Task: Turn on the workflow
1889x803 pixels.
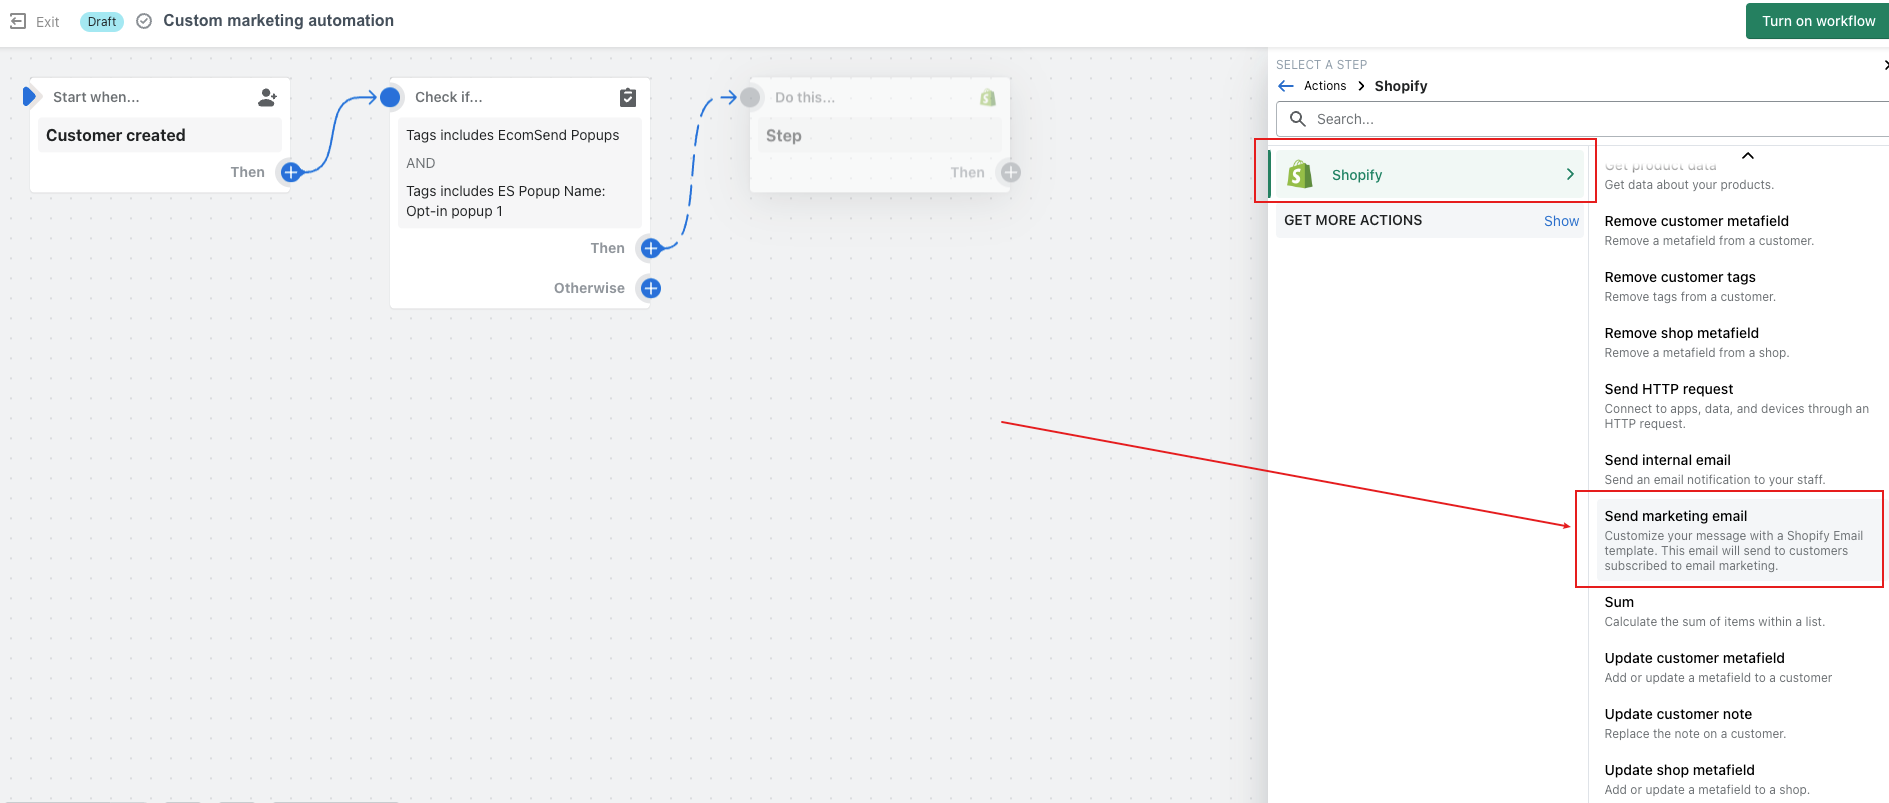Action: (x=1817, y=21)
